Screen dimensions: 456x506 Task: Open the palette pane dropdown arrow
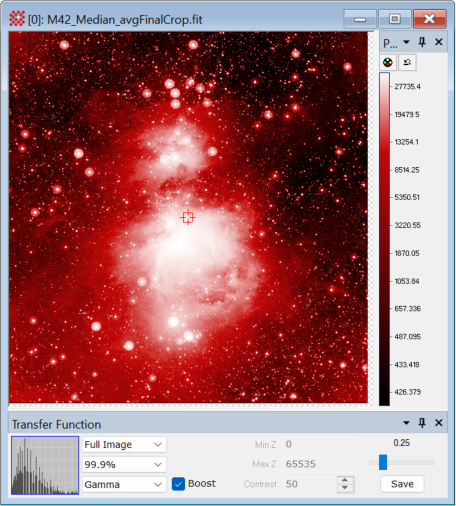click(x=406, y=42)
